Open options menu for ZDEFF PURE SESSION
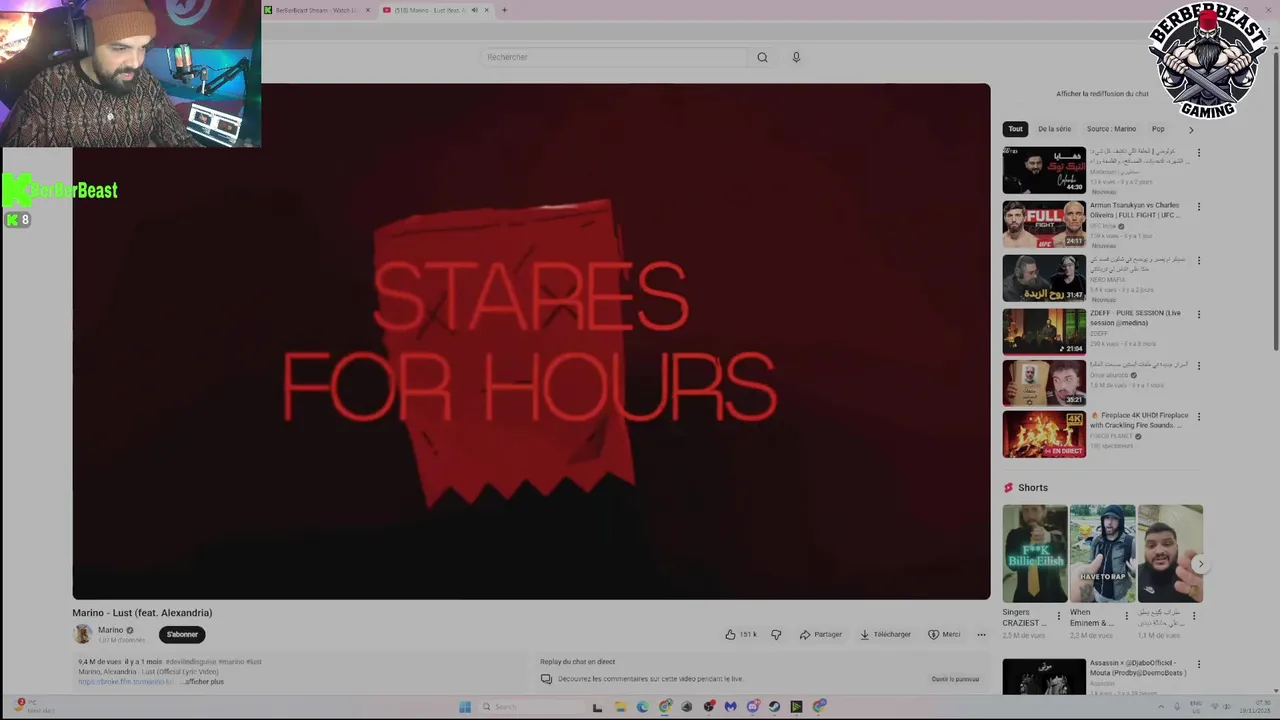Image resolution: width=1280 pixels, height=720 pixels. tap(1199, 314)
